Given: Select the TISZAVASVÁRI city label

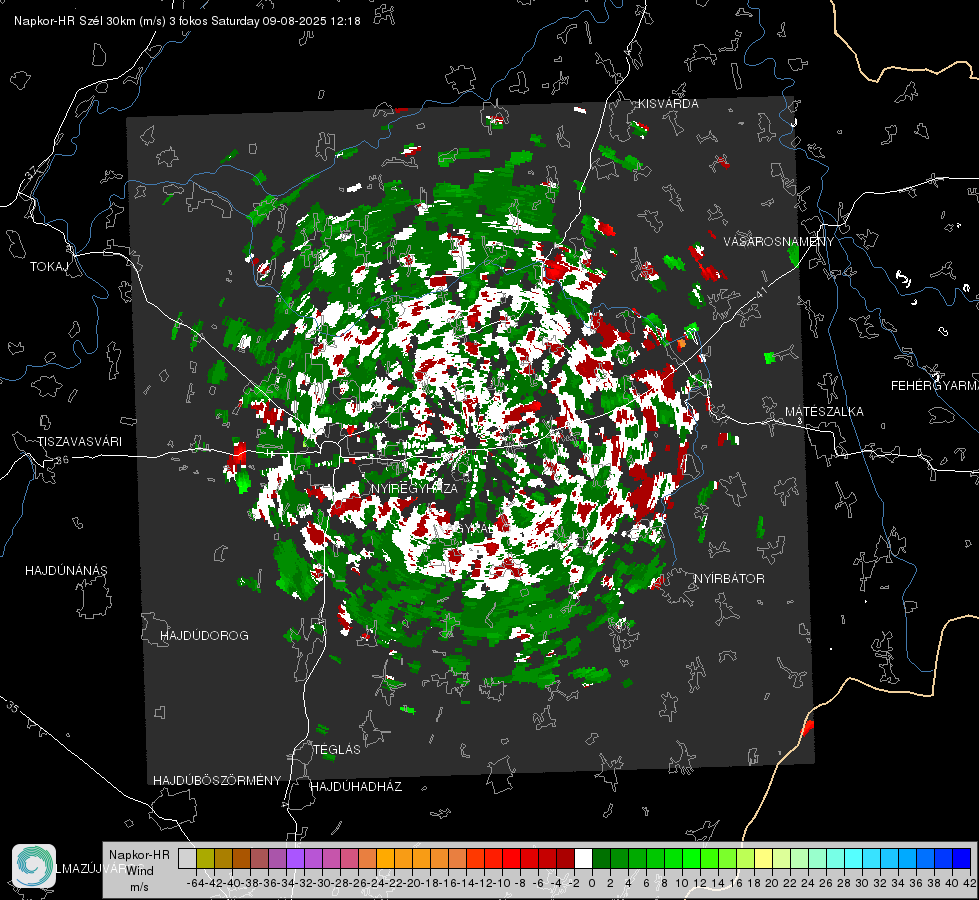Looking at the screenshot, I should [79, 442].
